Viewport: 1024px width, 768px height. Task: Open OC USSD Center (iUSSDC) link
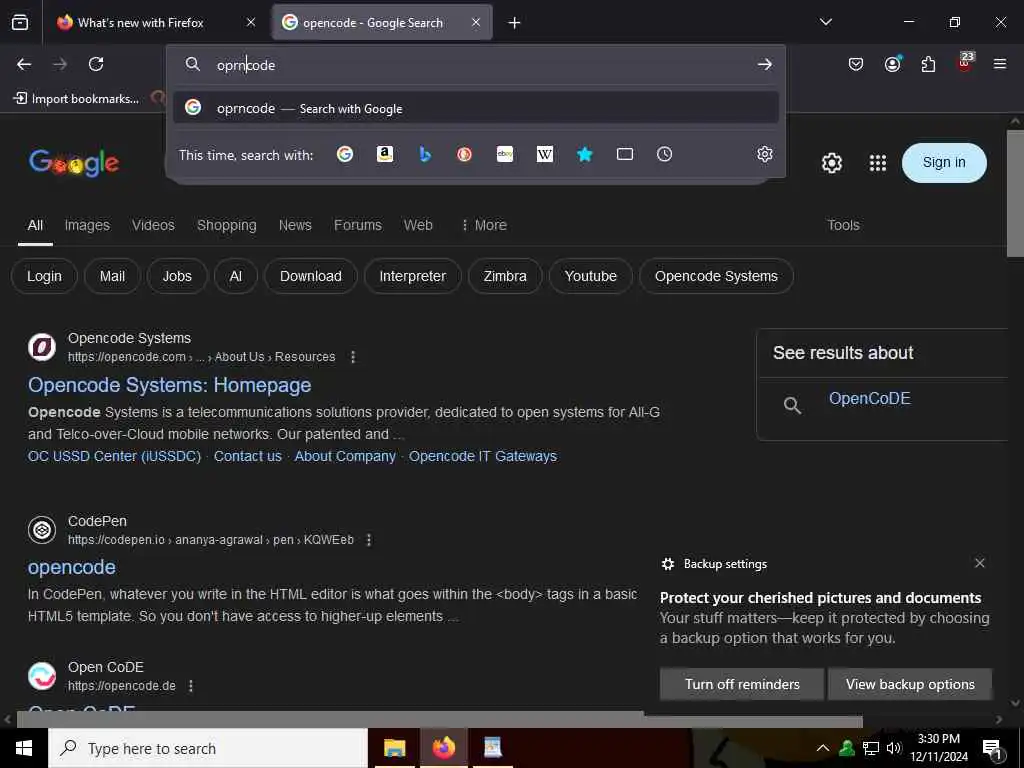(114, 456)
